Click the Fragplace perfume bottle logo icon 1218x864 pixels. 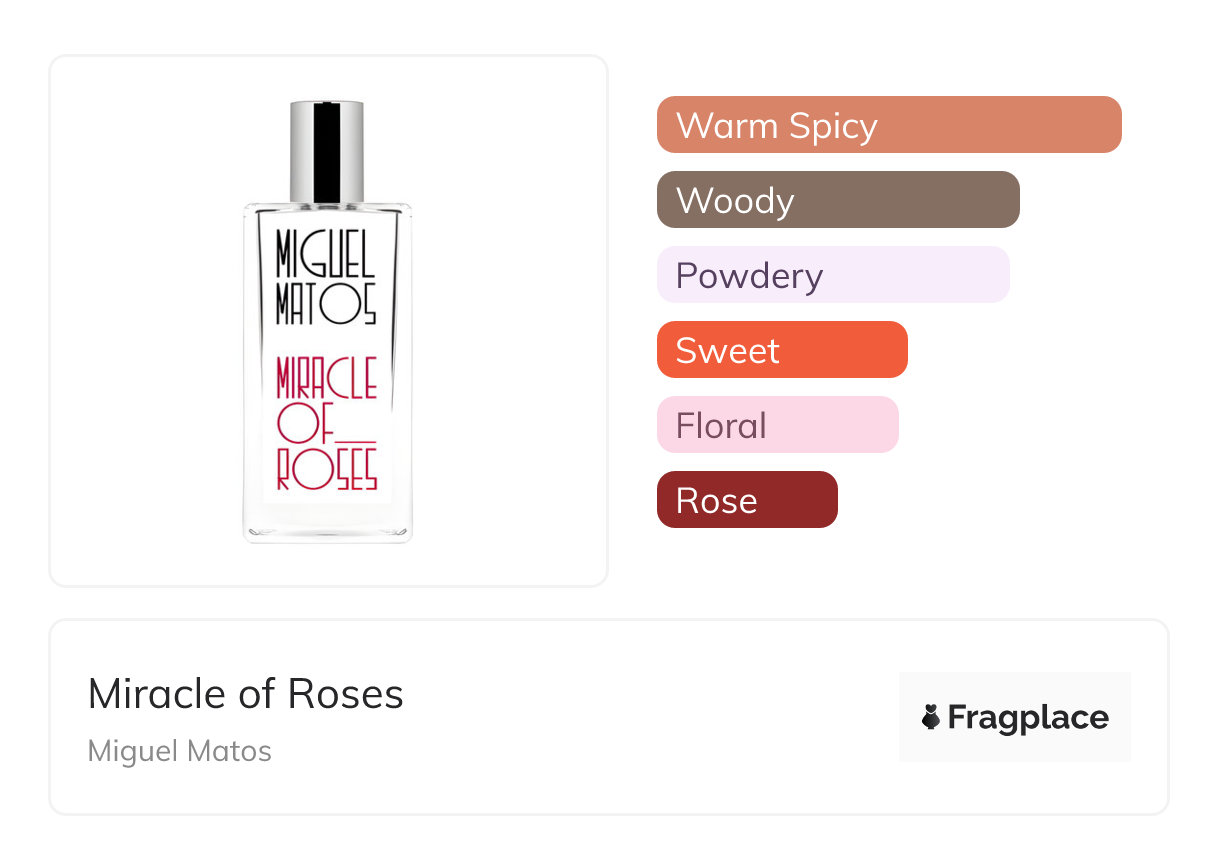pyautogui.click(x=931, y=717)
